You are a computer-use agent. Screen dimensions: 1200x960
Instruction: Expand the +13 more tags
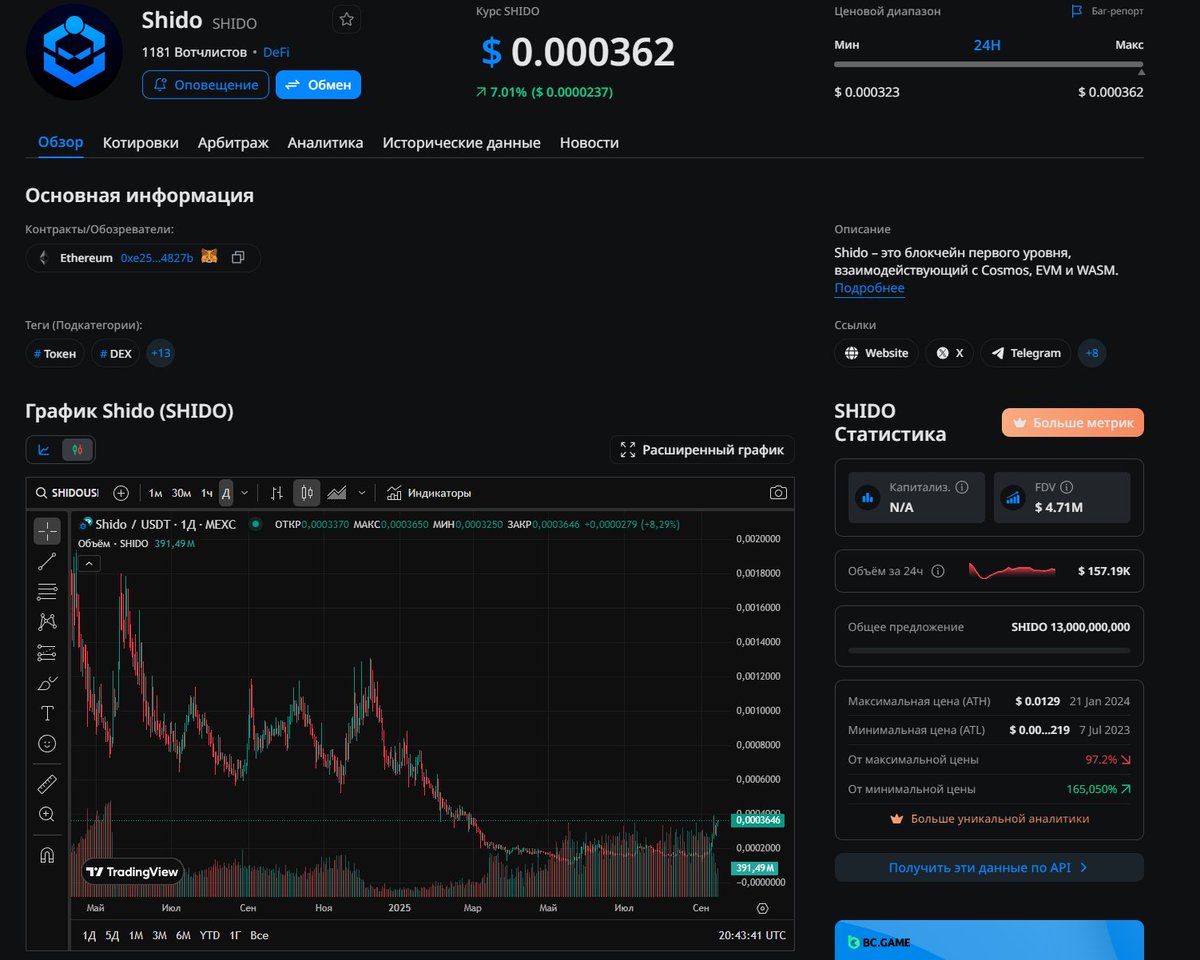pyautogui.click(x=161, y=353)
